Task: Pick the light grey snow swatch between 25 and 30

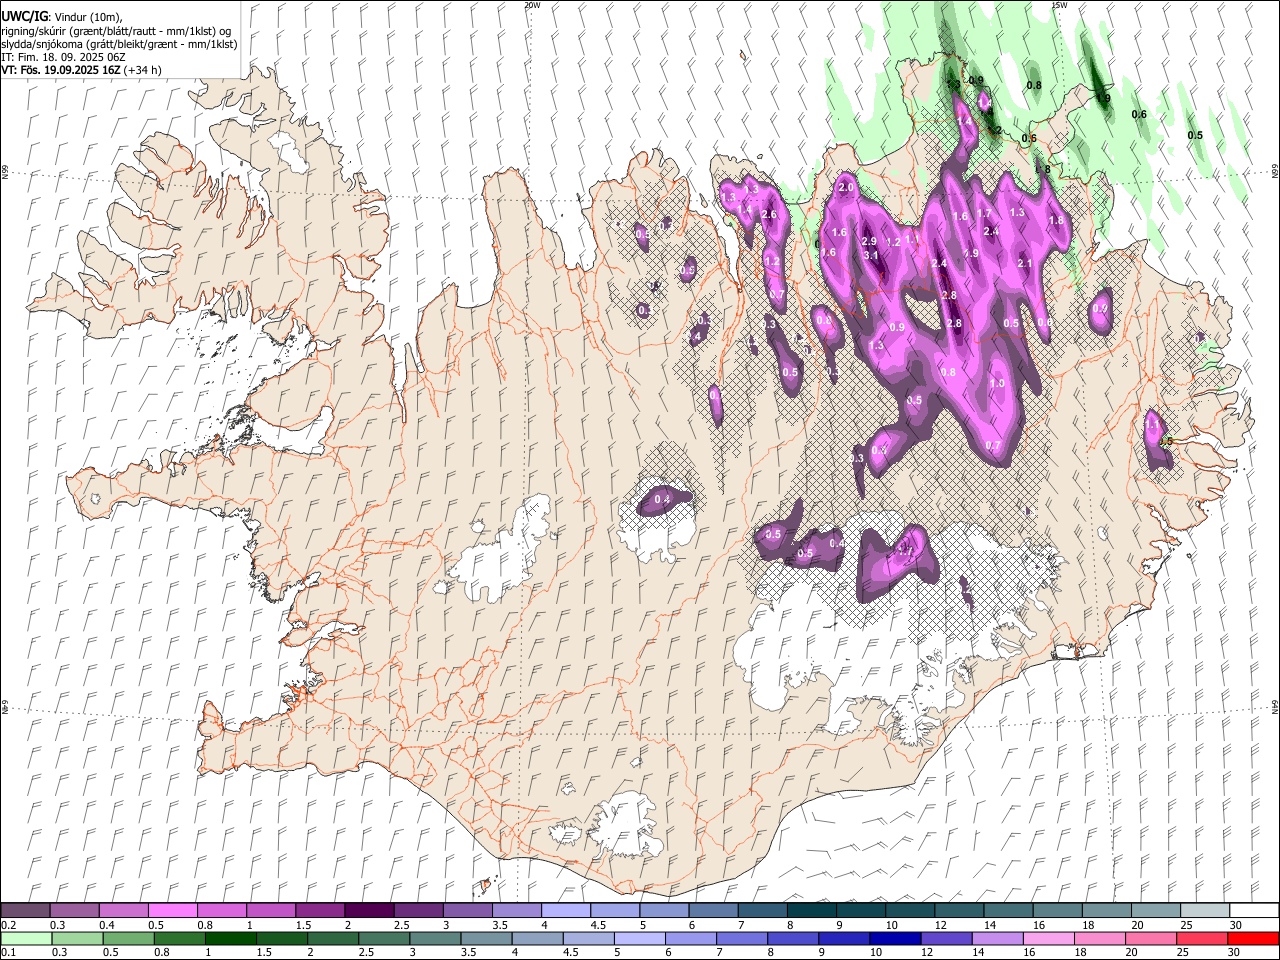Action: coord(1204,911)
